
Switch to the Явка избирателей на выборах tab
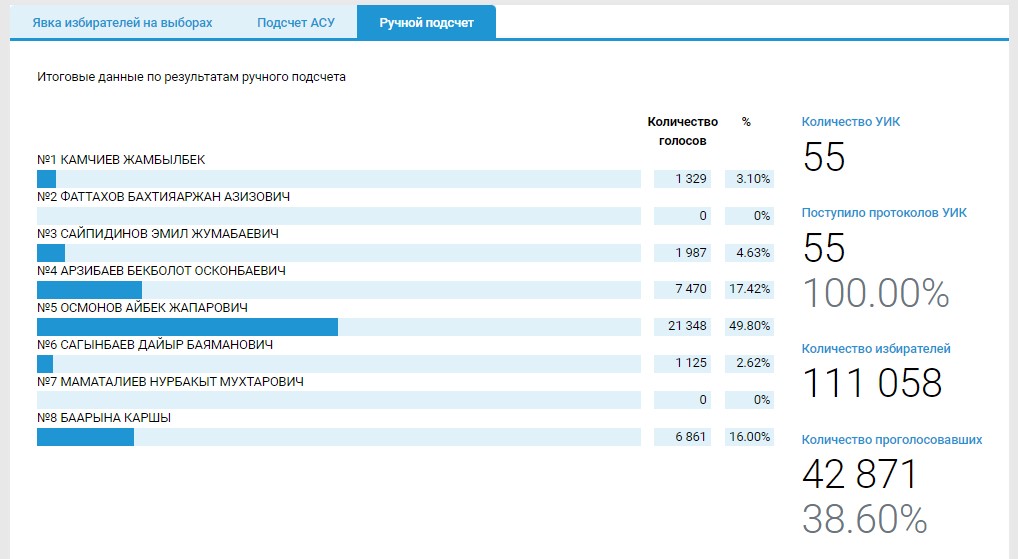coord(122,22)
